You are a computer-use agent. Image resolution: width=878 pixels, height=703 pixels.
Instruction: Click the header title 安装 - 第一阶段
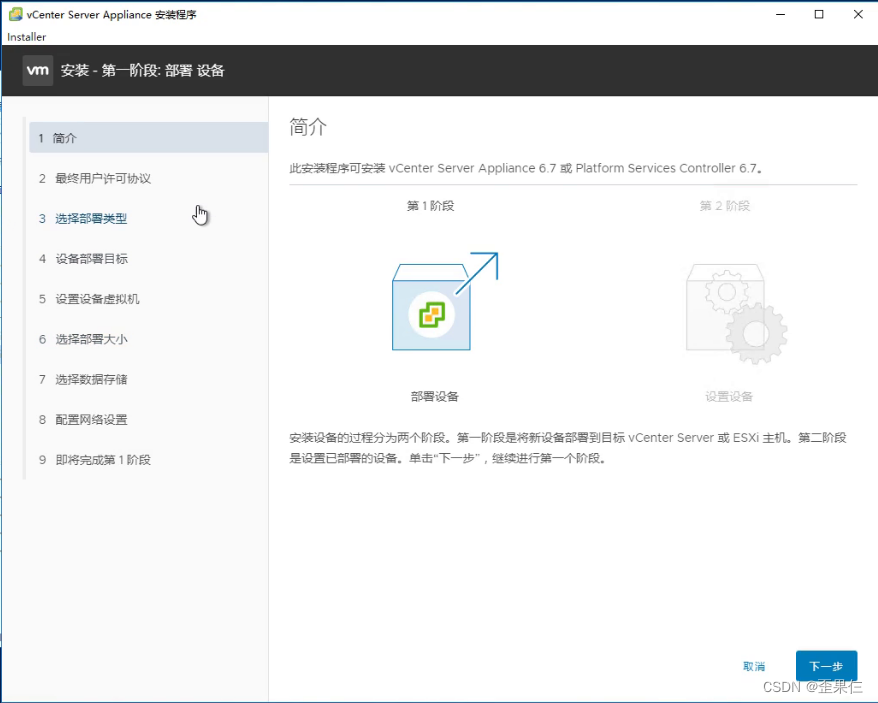tap(142, 71)
